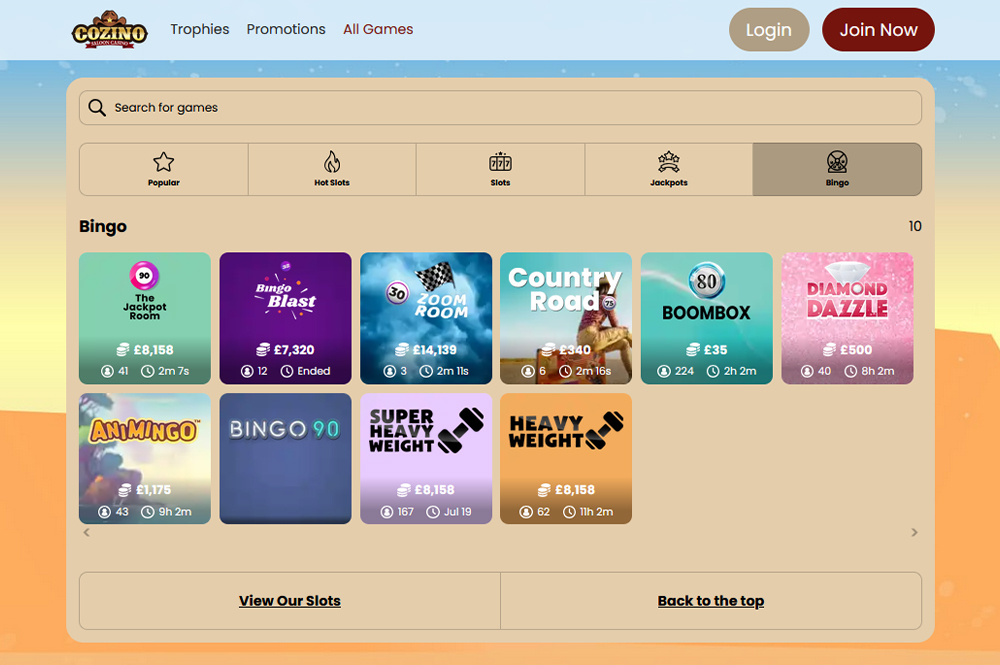This screenshot has height=665, width=1000.
Task: Open All Games in navigation
Action: 378,29
